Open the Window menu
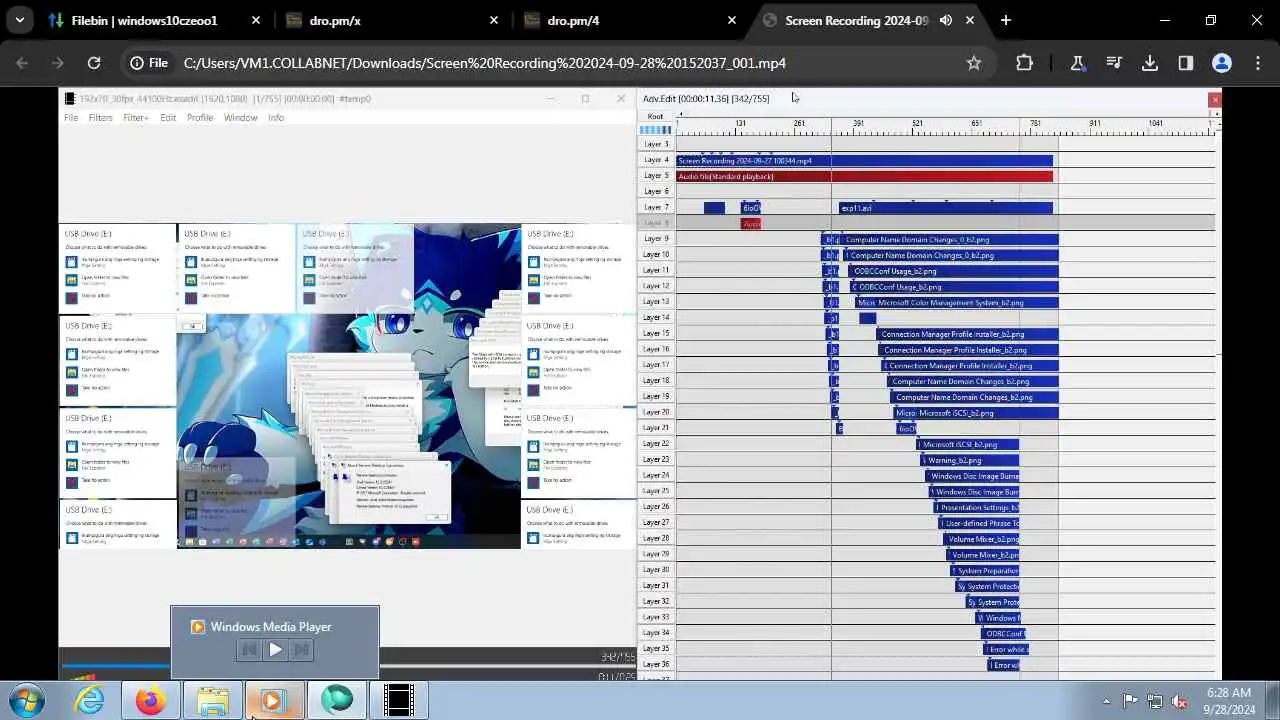This screenshot has height=720, width=1280. coord(241,118)
